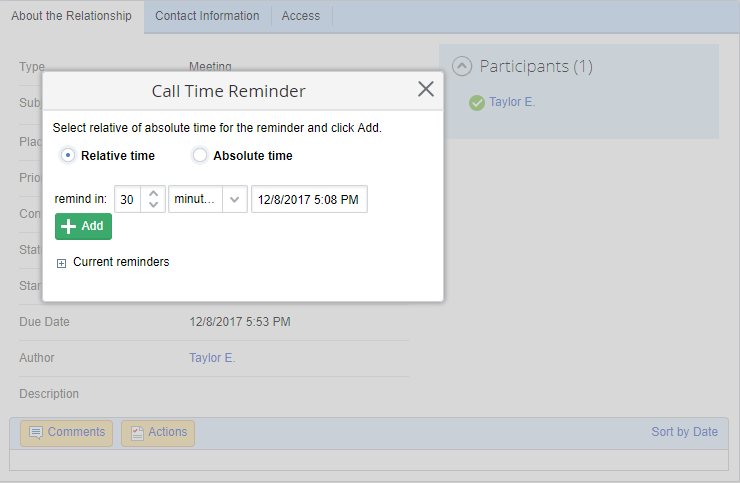
Task: Close the Call Time Reminder dialog
Action: pyautogui.click(x=426, y=89)
